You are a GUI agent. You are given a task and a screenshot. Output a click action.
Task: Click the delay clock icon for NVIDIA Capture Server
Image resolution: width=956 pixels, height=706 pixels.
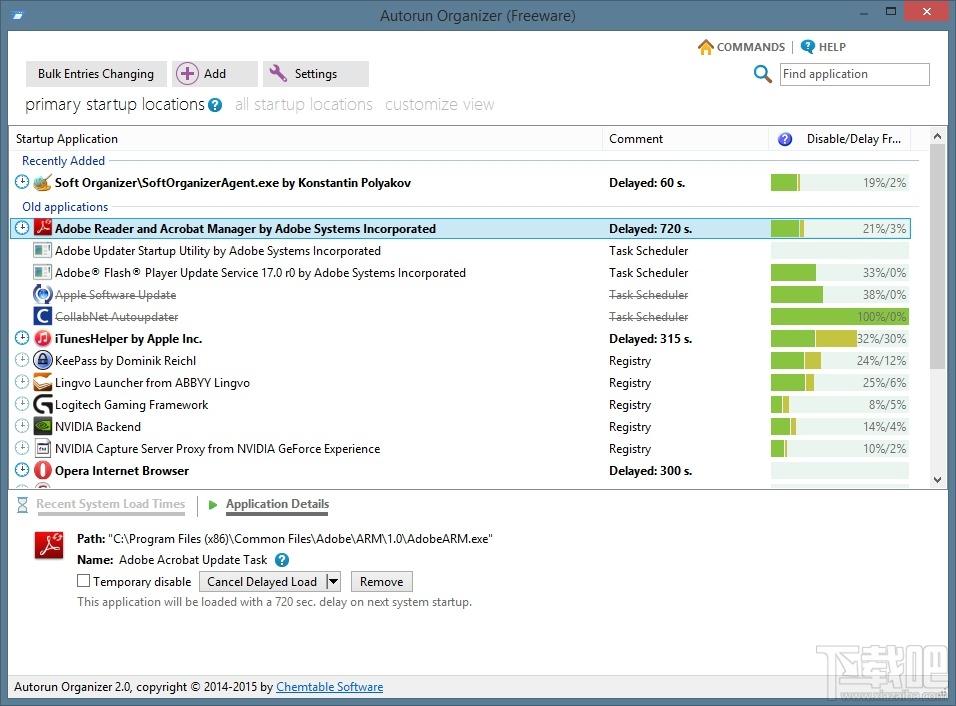coord(22,447)
